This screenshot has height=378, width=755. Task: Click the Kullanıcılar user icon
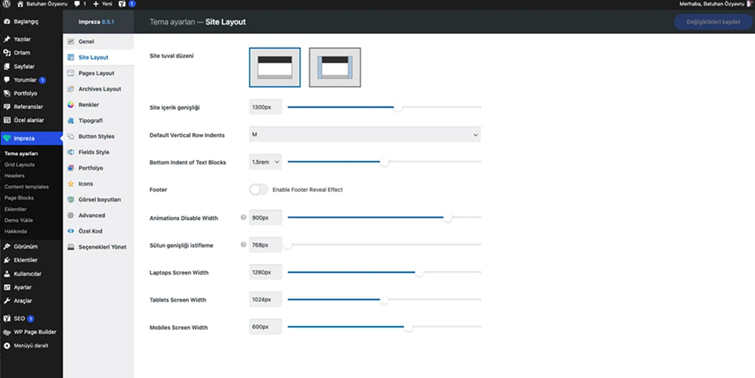(7, 274)
